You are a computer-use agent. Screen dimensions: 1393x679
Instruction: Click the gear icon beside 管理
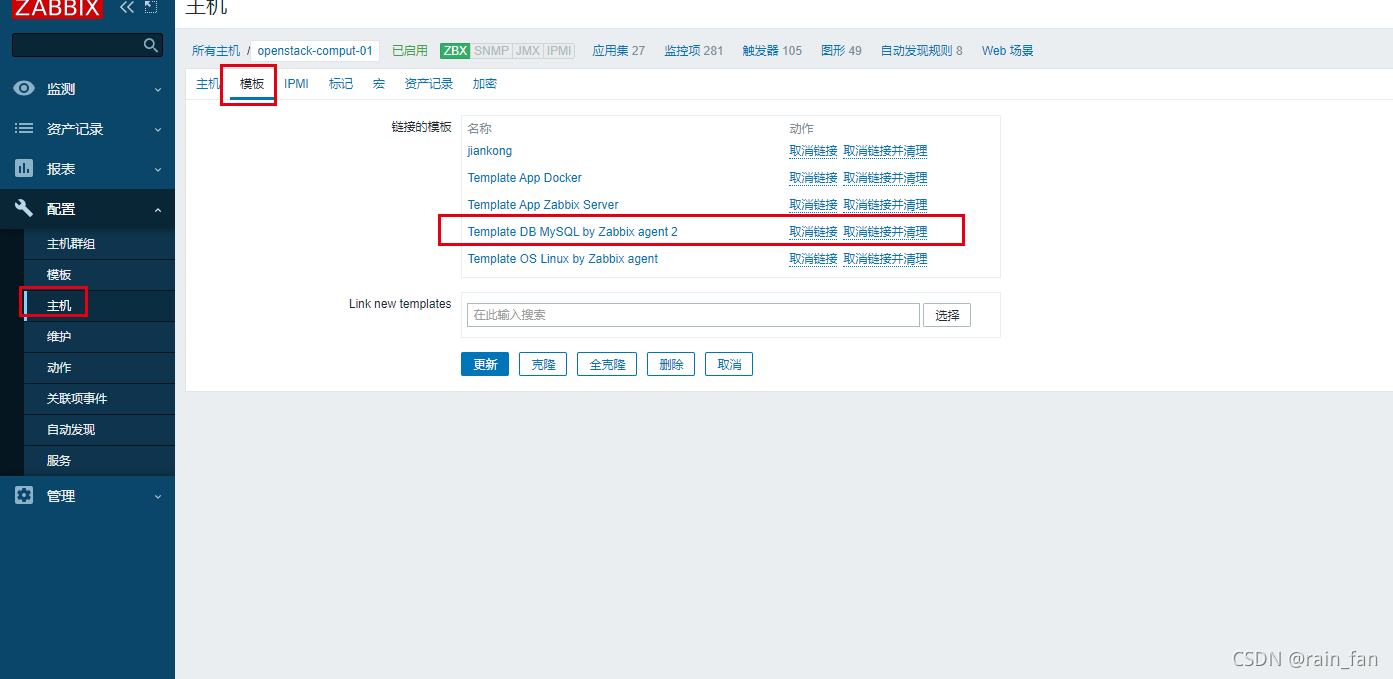[24, 496]
